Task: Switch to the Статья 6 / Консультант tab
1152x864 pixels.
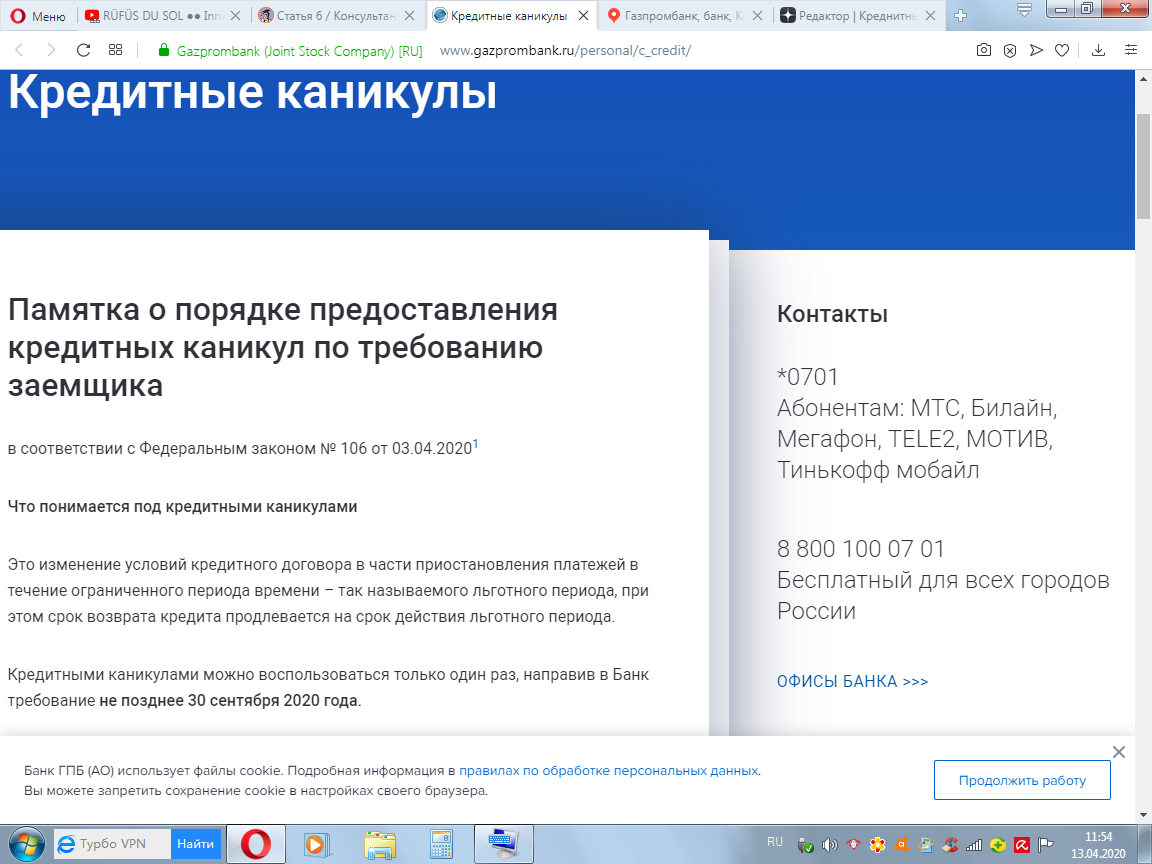Action: pyautogui.click(x=326, y=15)
